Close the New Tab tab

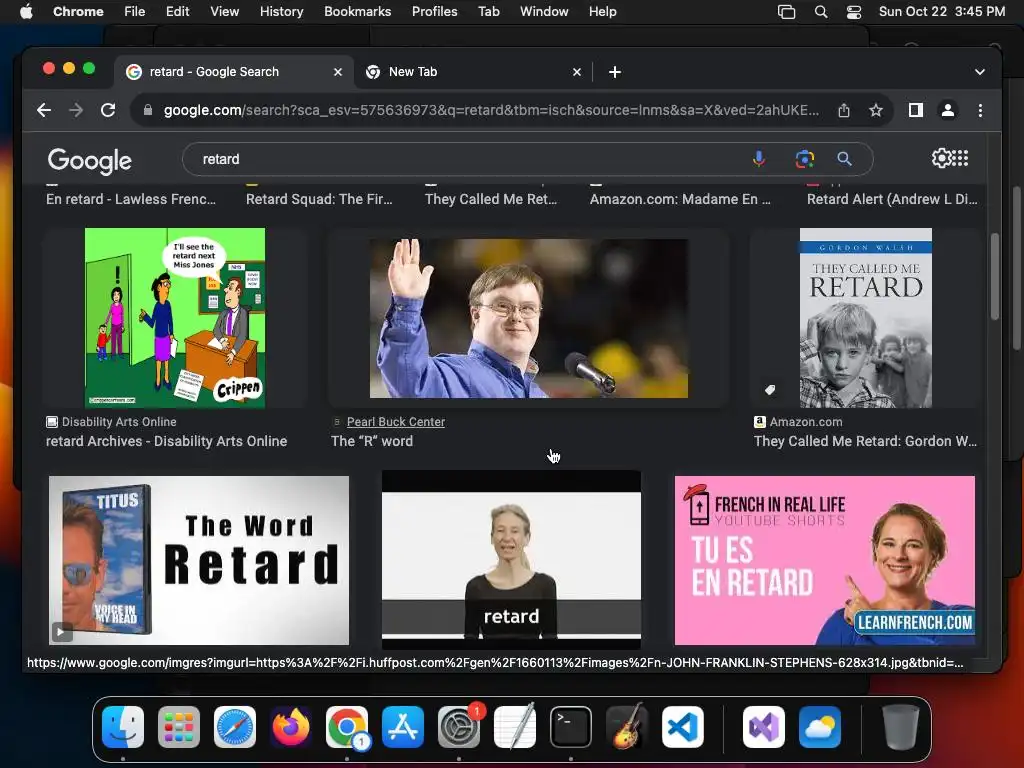(x=577, y=72)
